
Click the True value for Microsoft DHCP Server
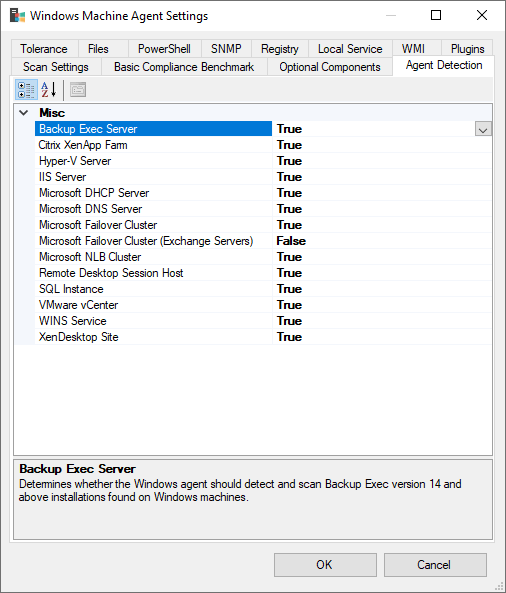289,193
